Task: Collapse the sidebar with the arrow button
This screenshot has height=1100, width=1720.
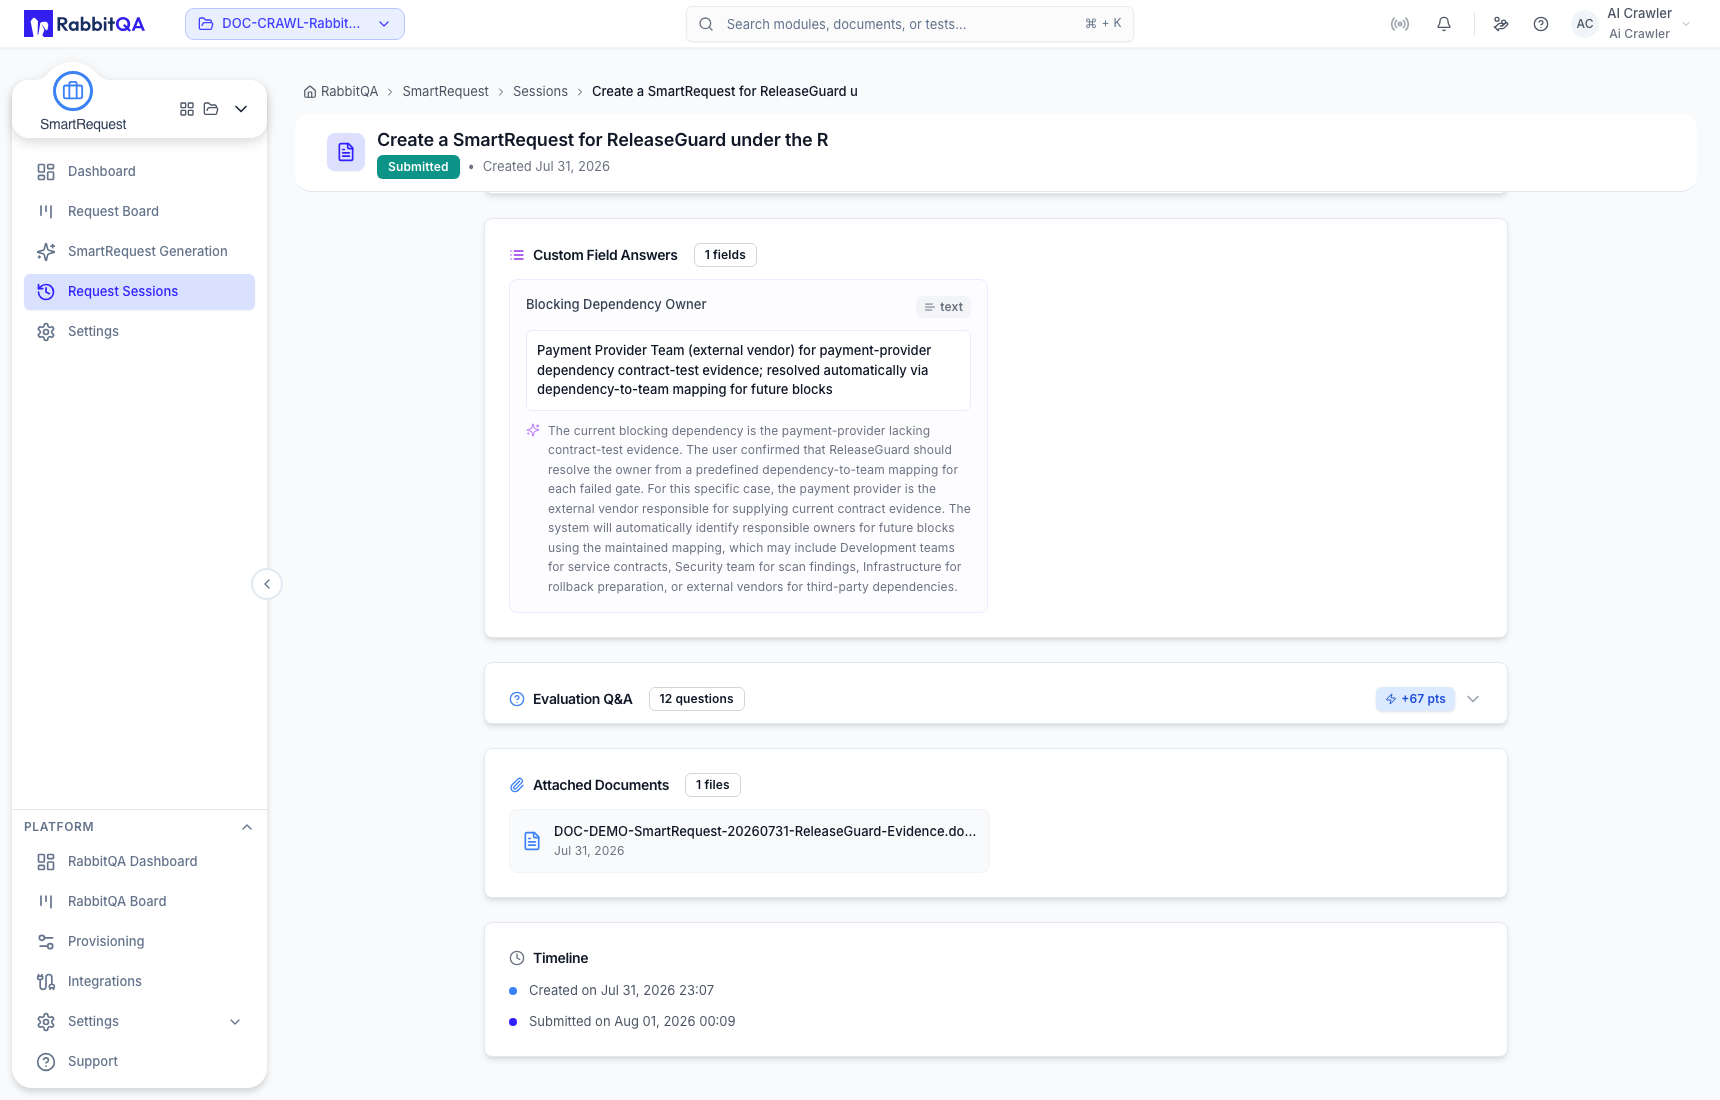Action: (267, 584)
